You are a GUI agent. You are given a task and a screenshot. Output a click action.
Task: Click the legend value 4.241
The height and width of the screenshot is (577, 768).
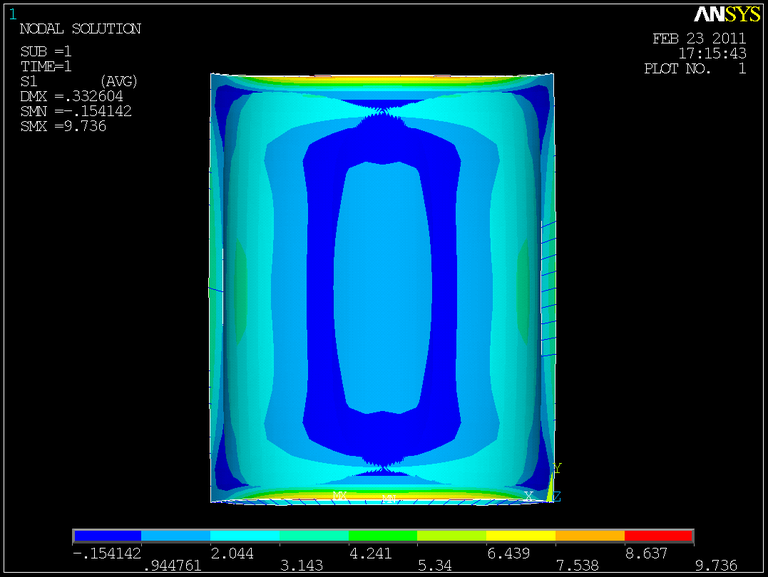[x=370, y=553]
